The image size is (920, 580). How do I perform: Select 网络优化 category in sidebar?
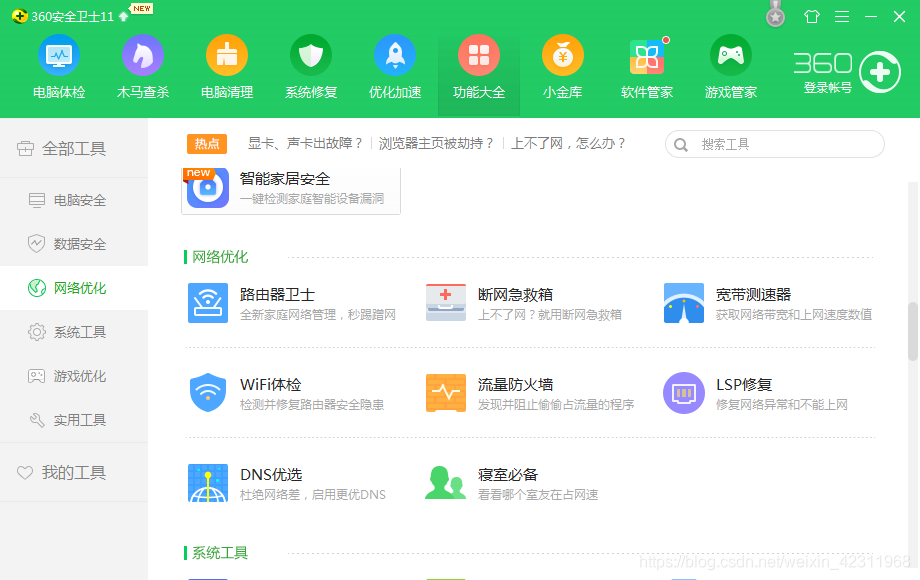click(74, 288)
